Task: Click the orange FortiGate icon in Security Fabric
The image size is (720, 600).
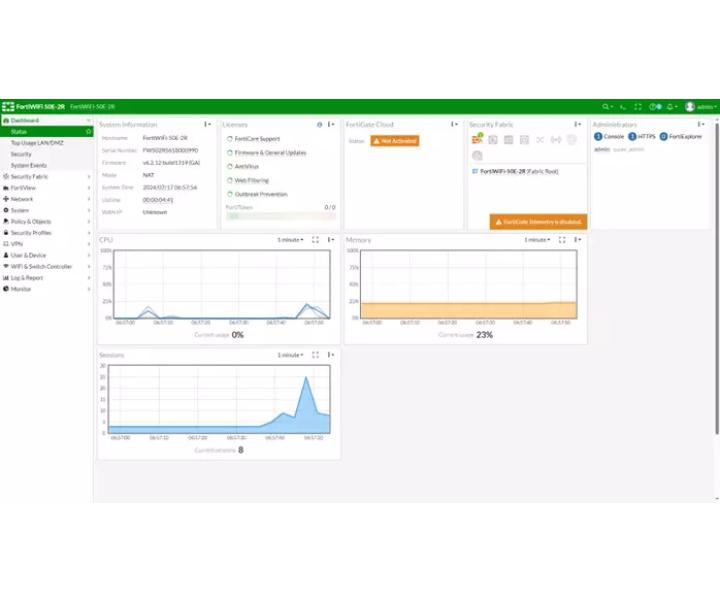Action: click(x=477, y=139)
